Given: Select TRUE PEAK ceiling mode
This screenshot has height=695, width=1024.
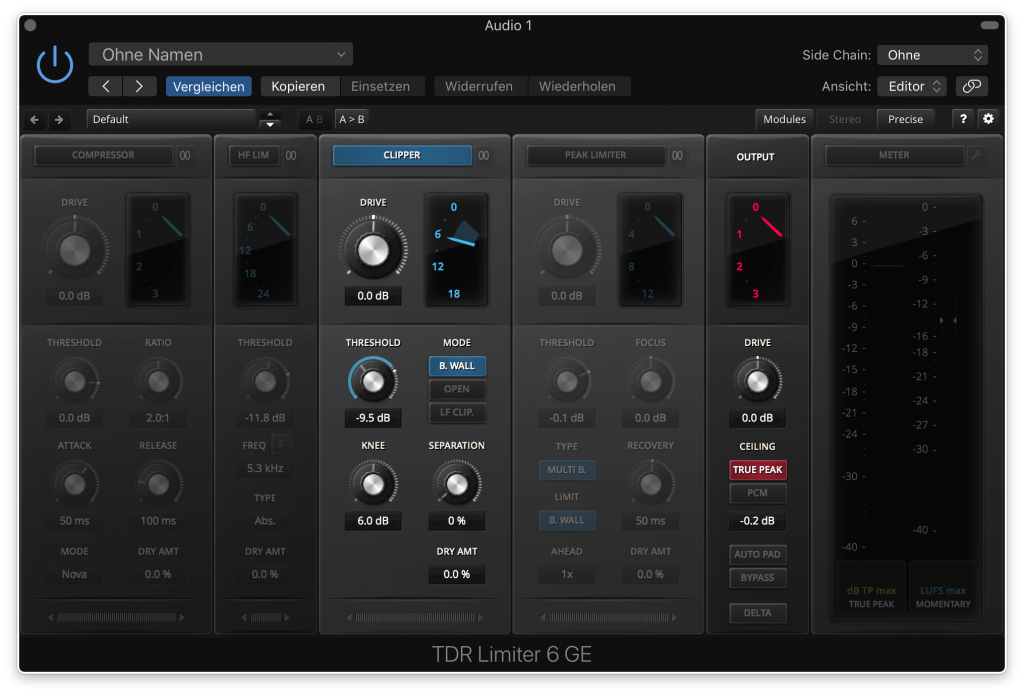Looking at the screenshot, I should click(x=758, y=470).
